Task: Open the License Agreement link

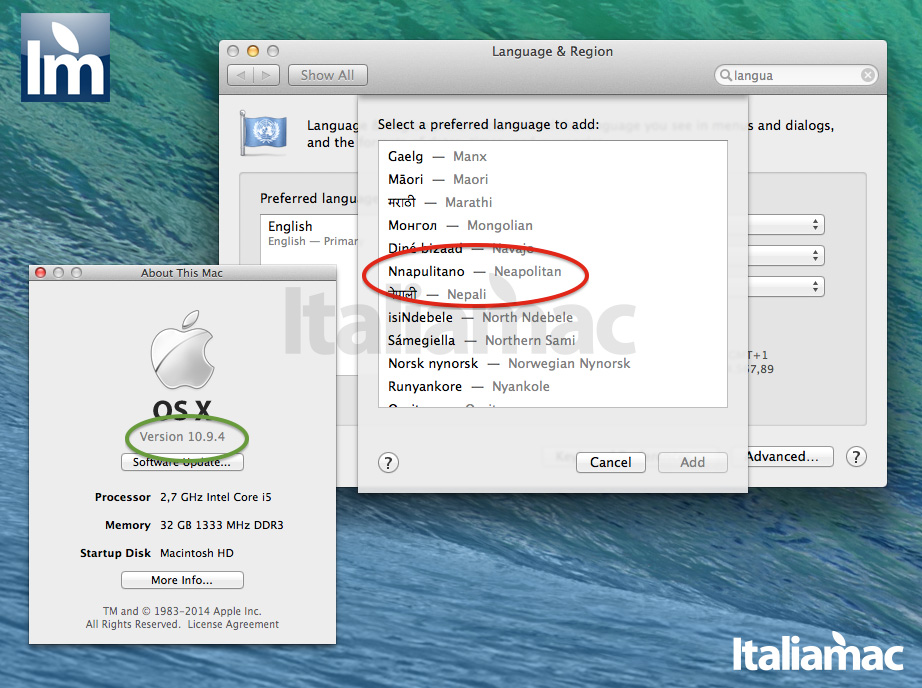Action: (x=233, y=624)
